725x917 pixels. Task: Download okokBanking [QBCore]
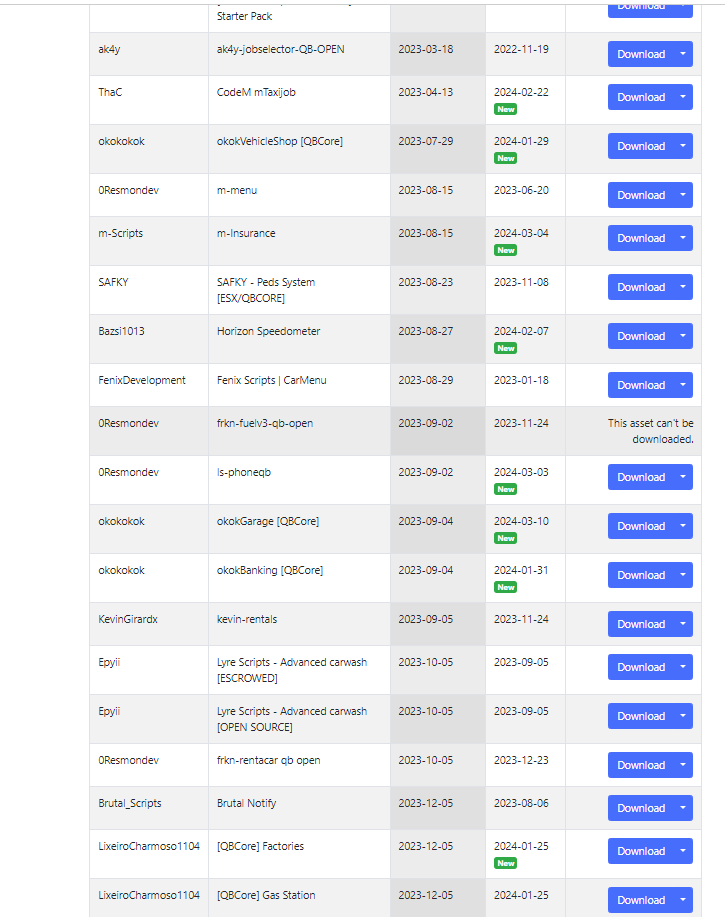642,575
